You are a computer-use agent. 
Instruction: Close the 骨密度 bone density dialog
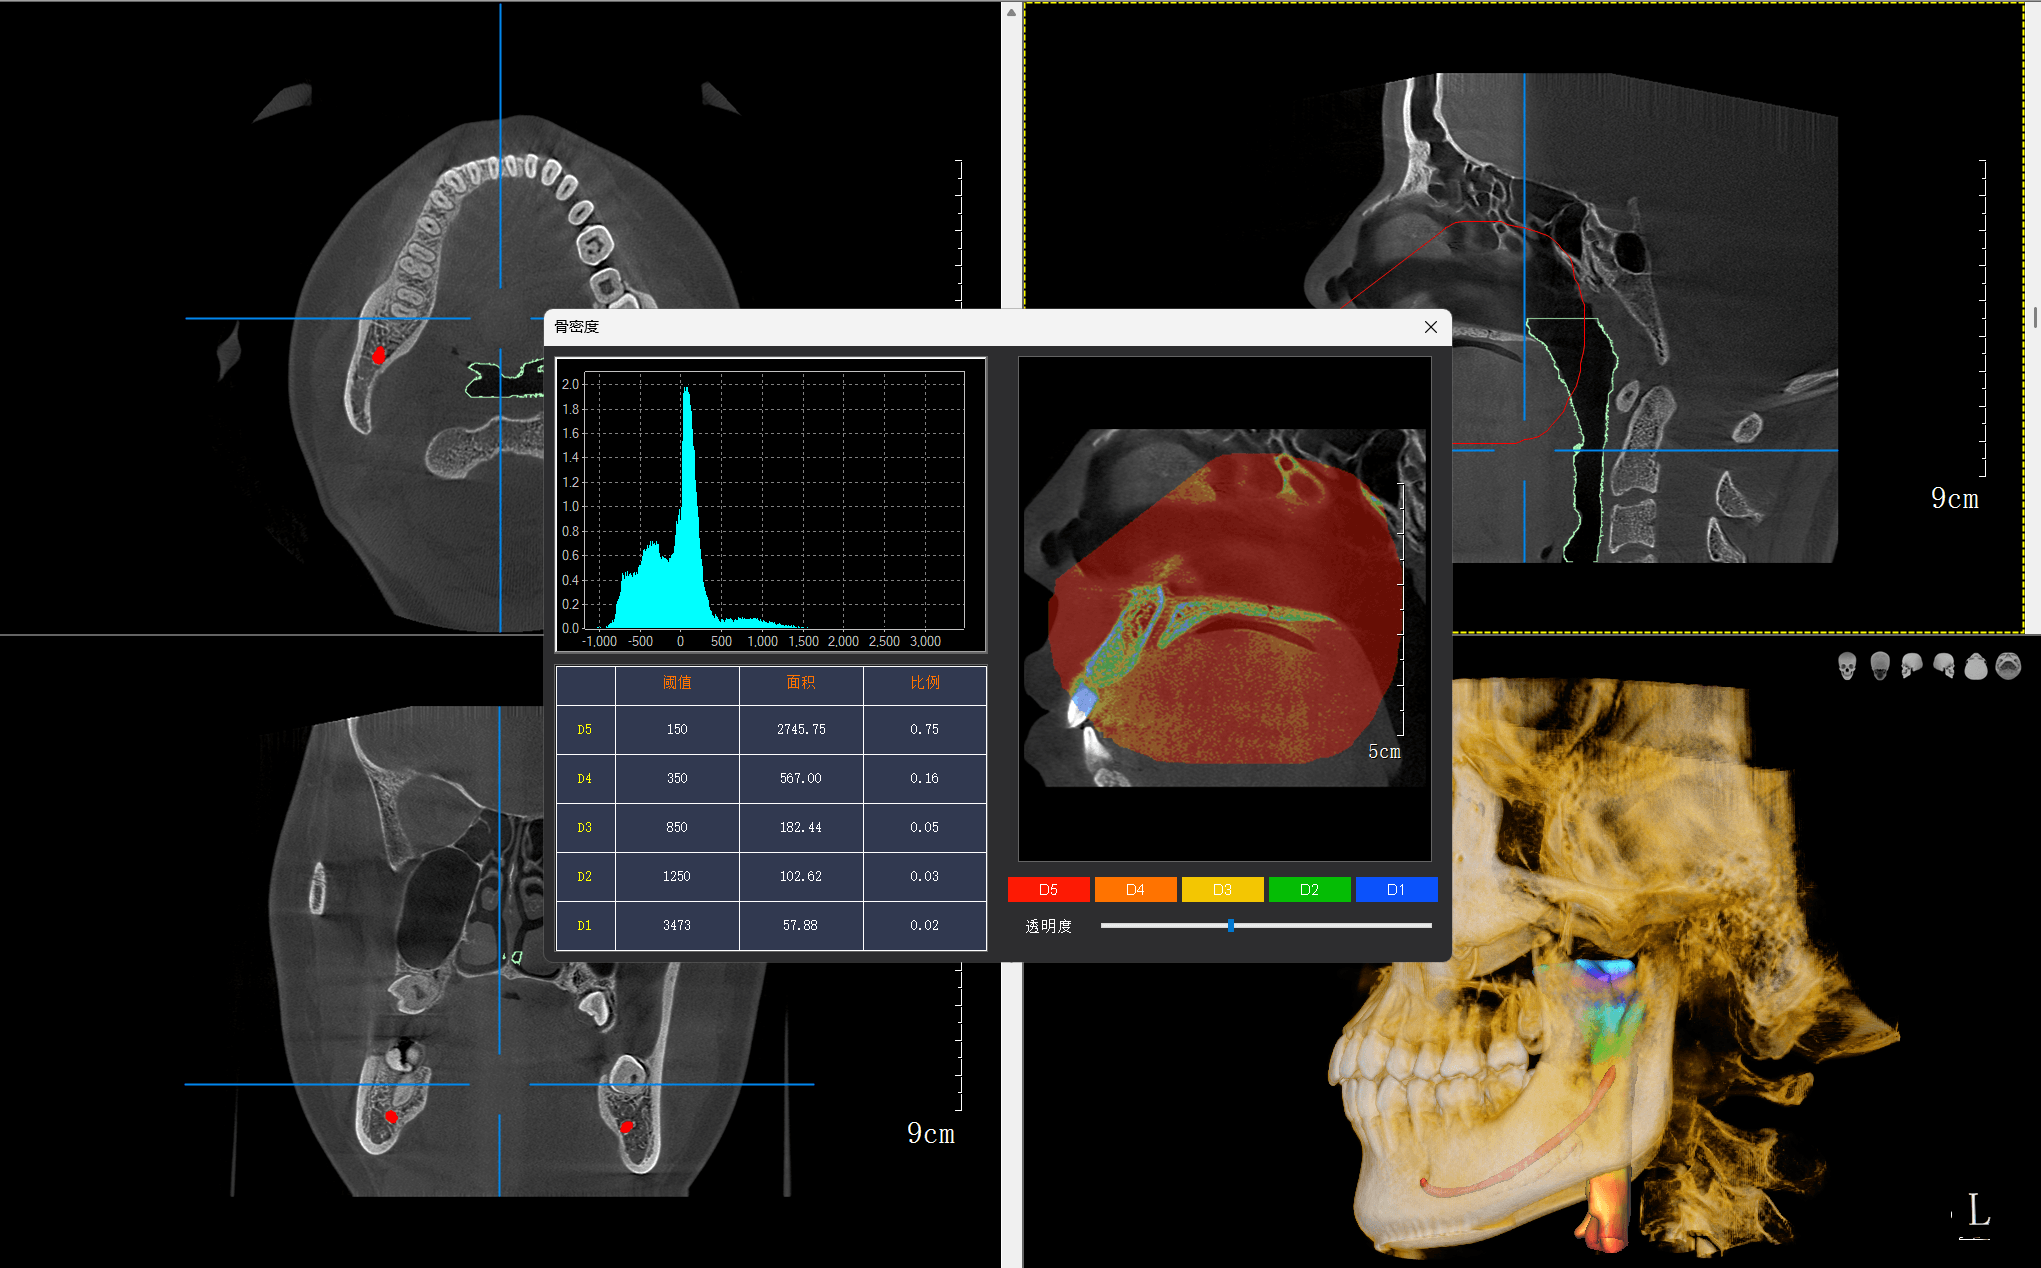pyautogui.click(x=1431, y=327)
